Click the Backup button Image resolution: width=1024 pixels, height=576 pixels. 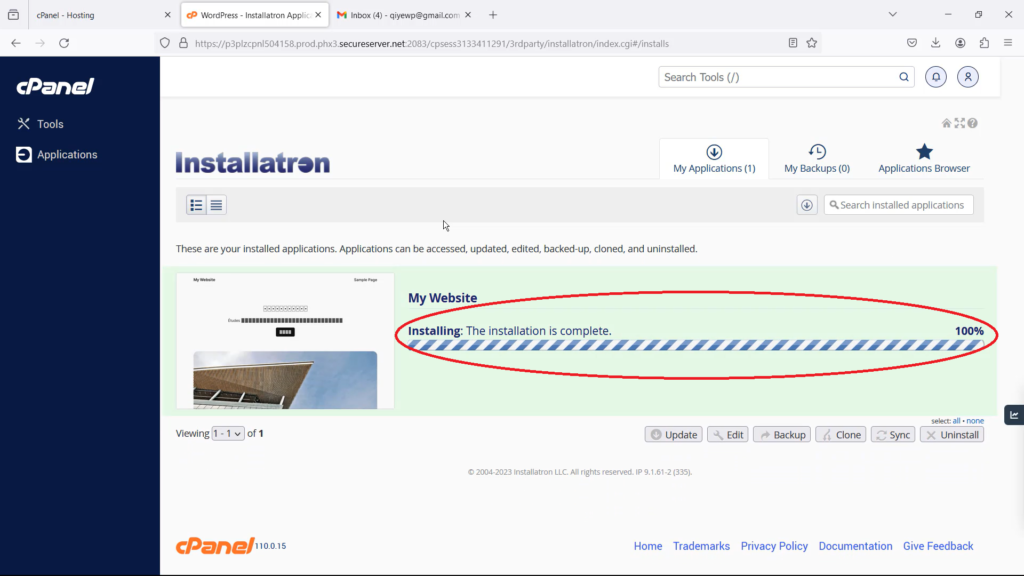[x=782, y=434]
